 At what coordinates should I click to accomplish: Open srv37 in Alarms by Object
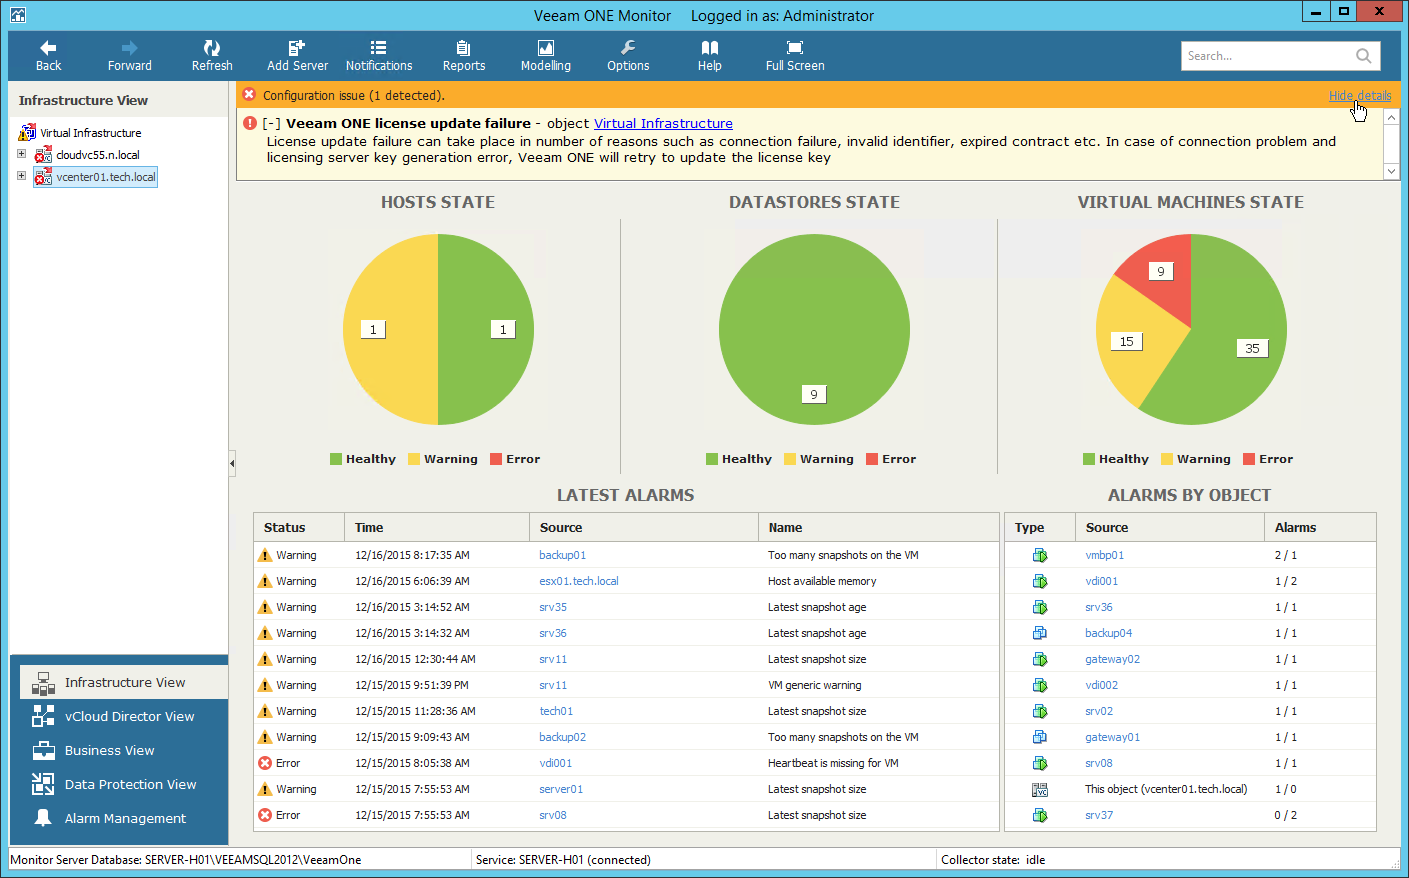coord(1099,815)
